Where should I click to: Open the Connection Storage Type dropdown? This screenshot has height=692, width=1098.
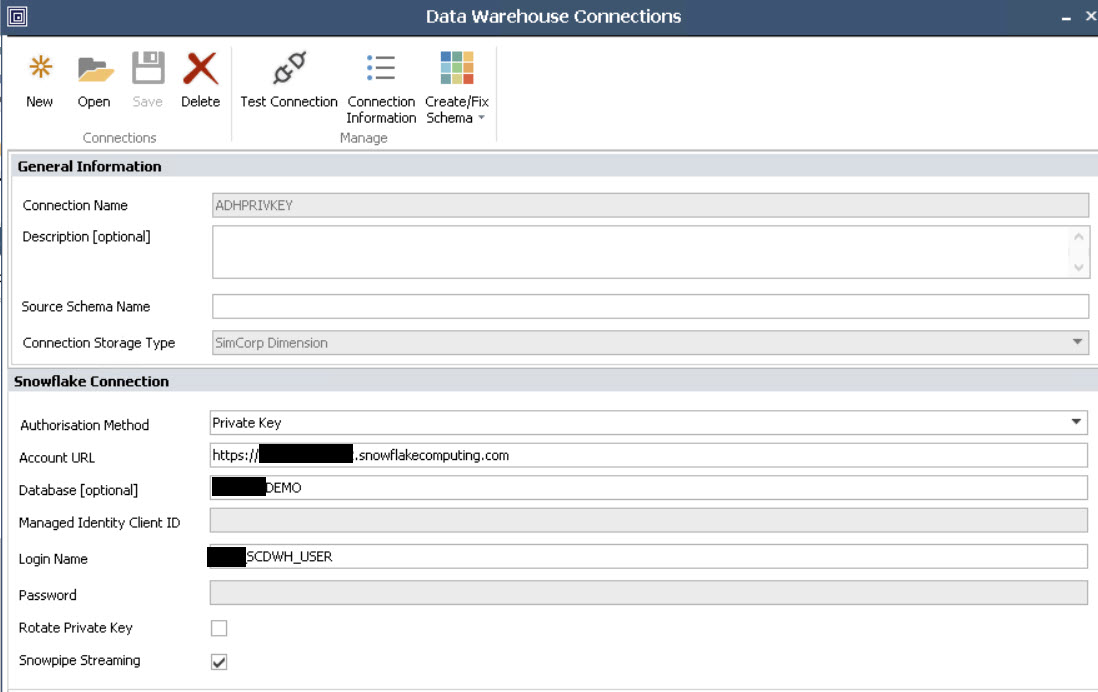click(1077, 342)
